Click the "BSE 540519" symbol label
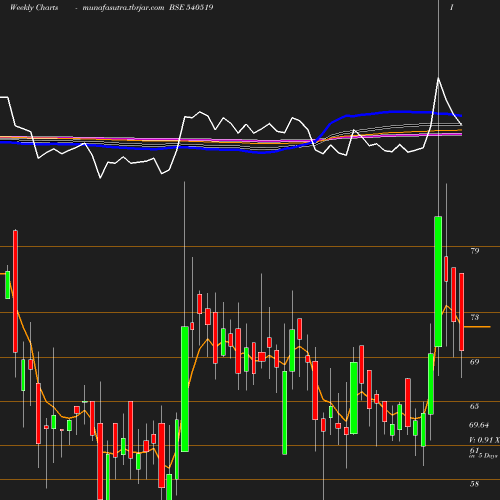The image size is (500, 500). coord(191,7)
